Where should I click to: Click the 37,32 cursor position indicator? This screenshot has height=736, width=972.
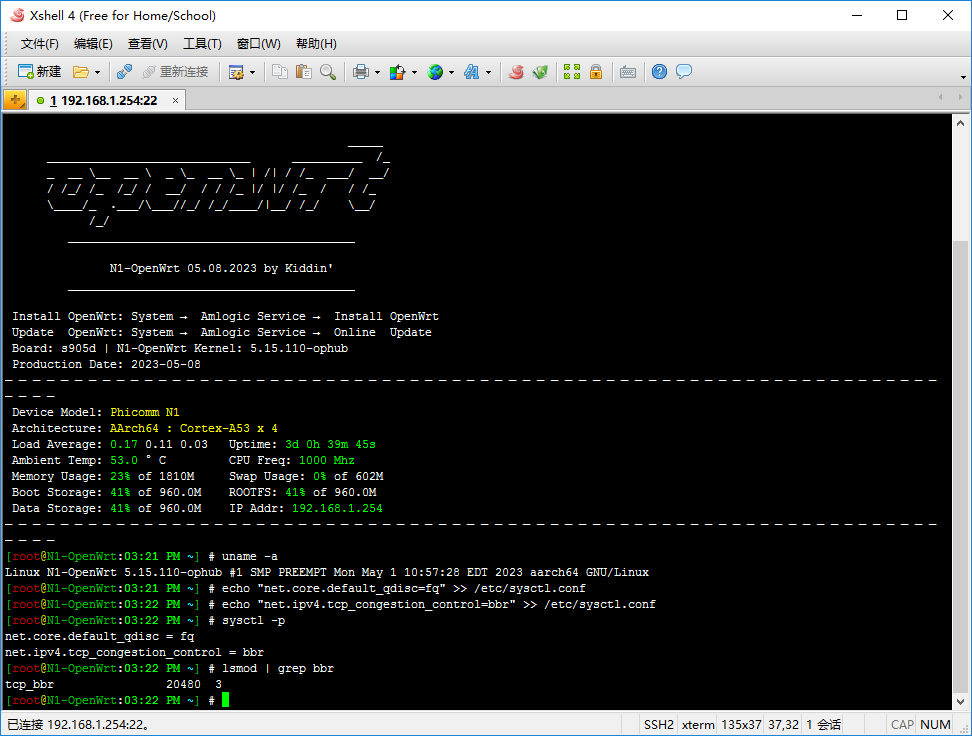[x=784, y=724]
